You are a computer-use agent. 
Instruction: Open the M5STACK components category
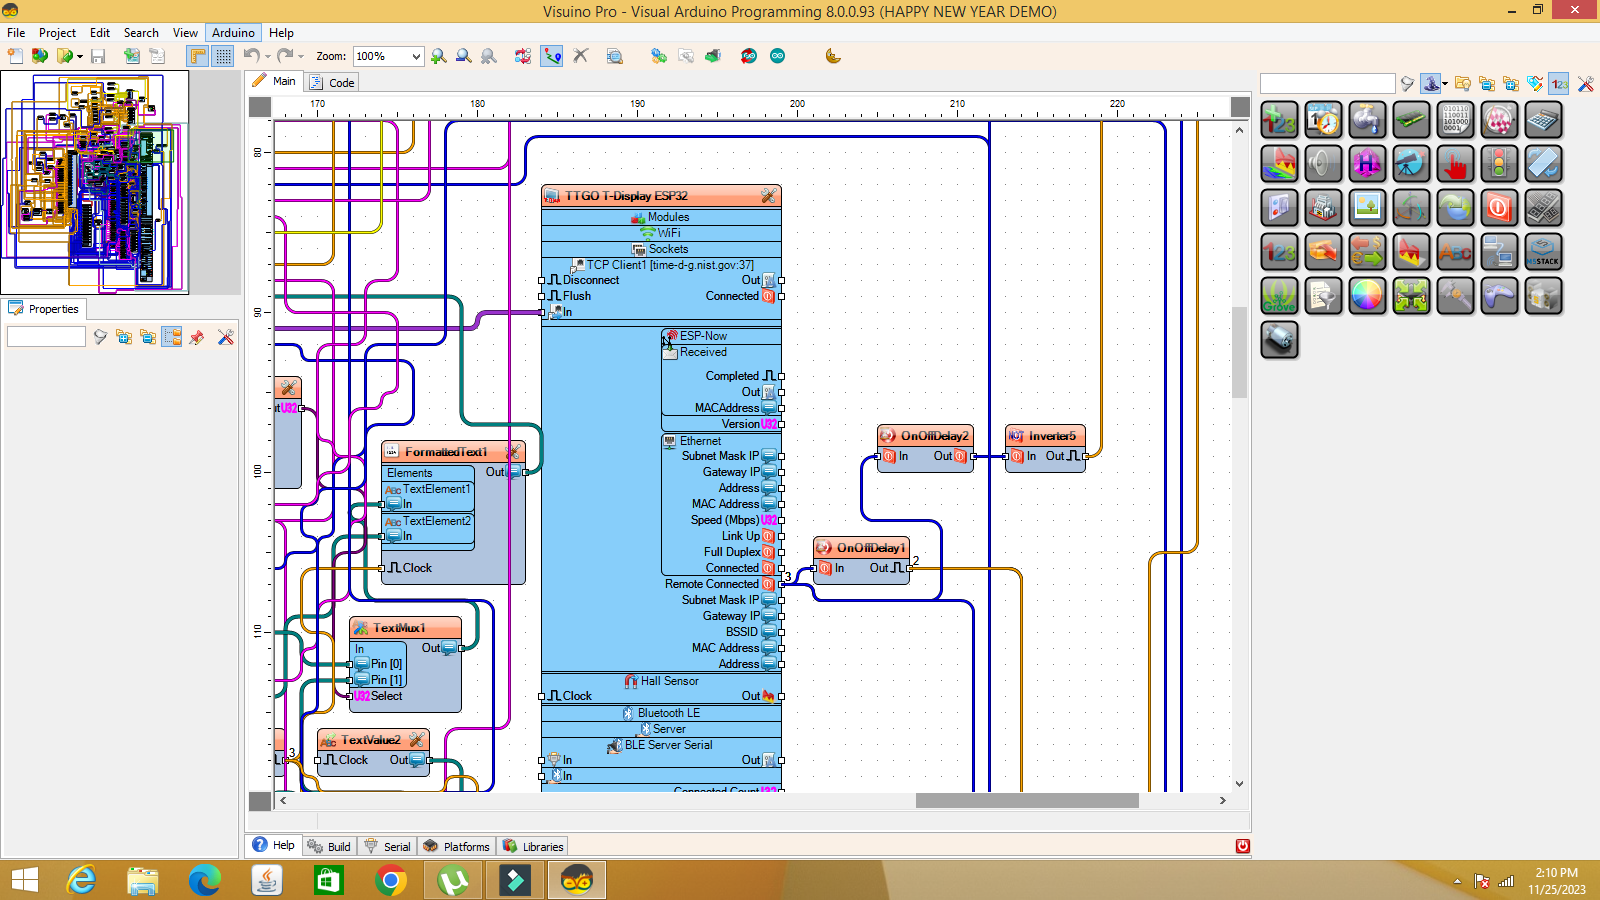1544,252
